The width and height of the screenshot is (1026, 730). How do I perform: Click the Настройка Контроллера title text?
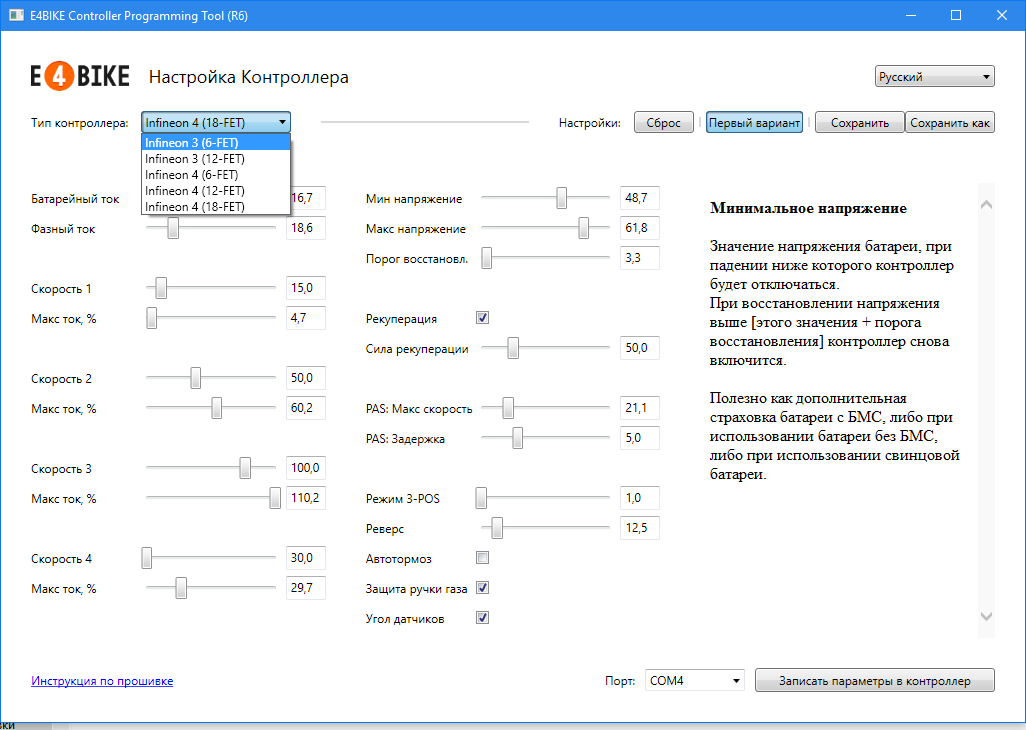point(249,77)
